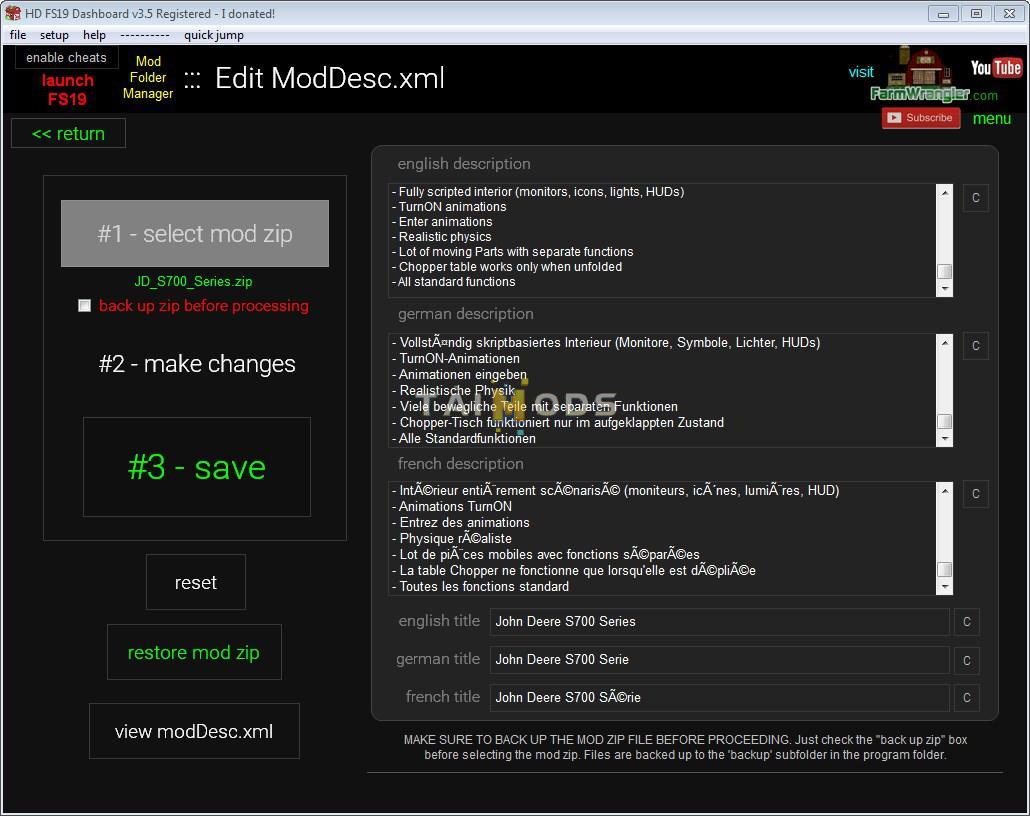Image resolution: width=1030 pixels, height=816 pixels.
Task: Click the 'Realistic physics' line
Action: [441, 237]
